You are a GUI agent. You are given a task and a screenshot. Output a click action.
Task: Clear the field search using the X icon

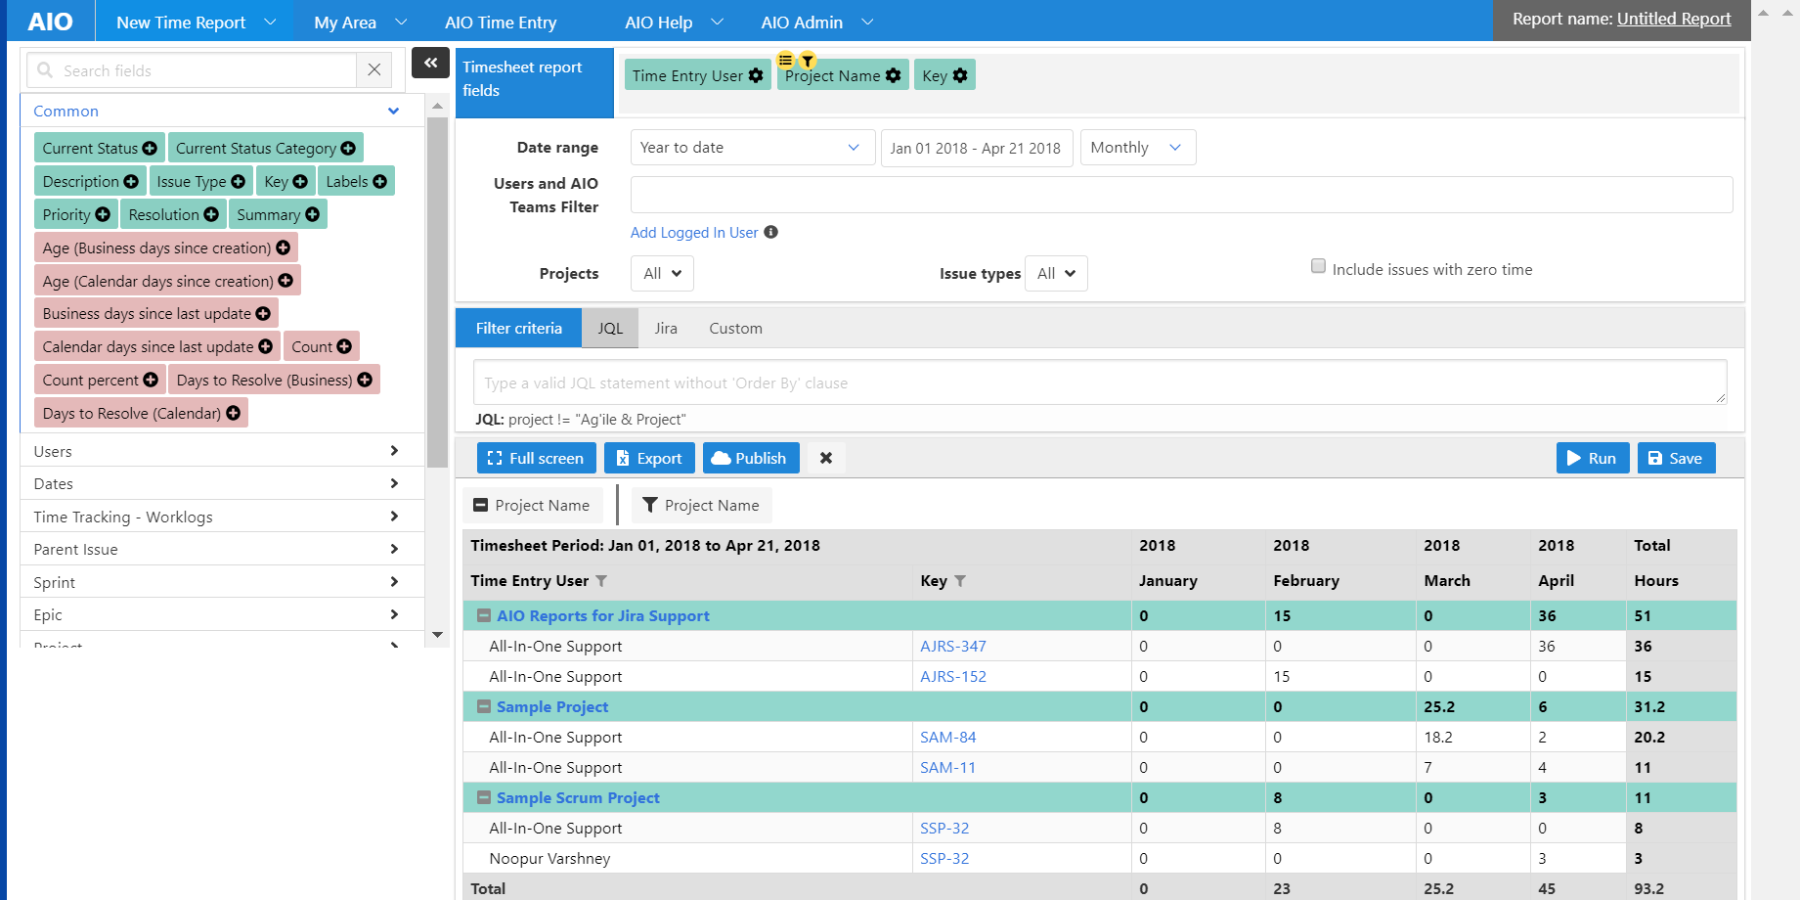point(375,70)
